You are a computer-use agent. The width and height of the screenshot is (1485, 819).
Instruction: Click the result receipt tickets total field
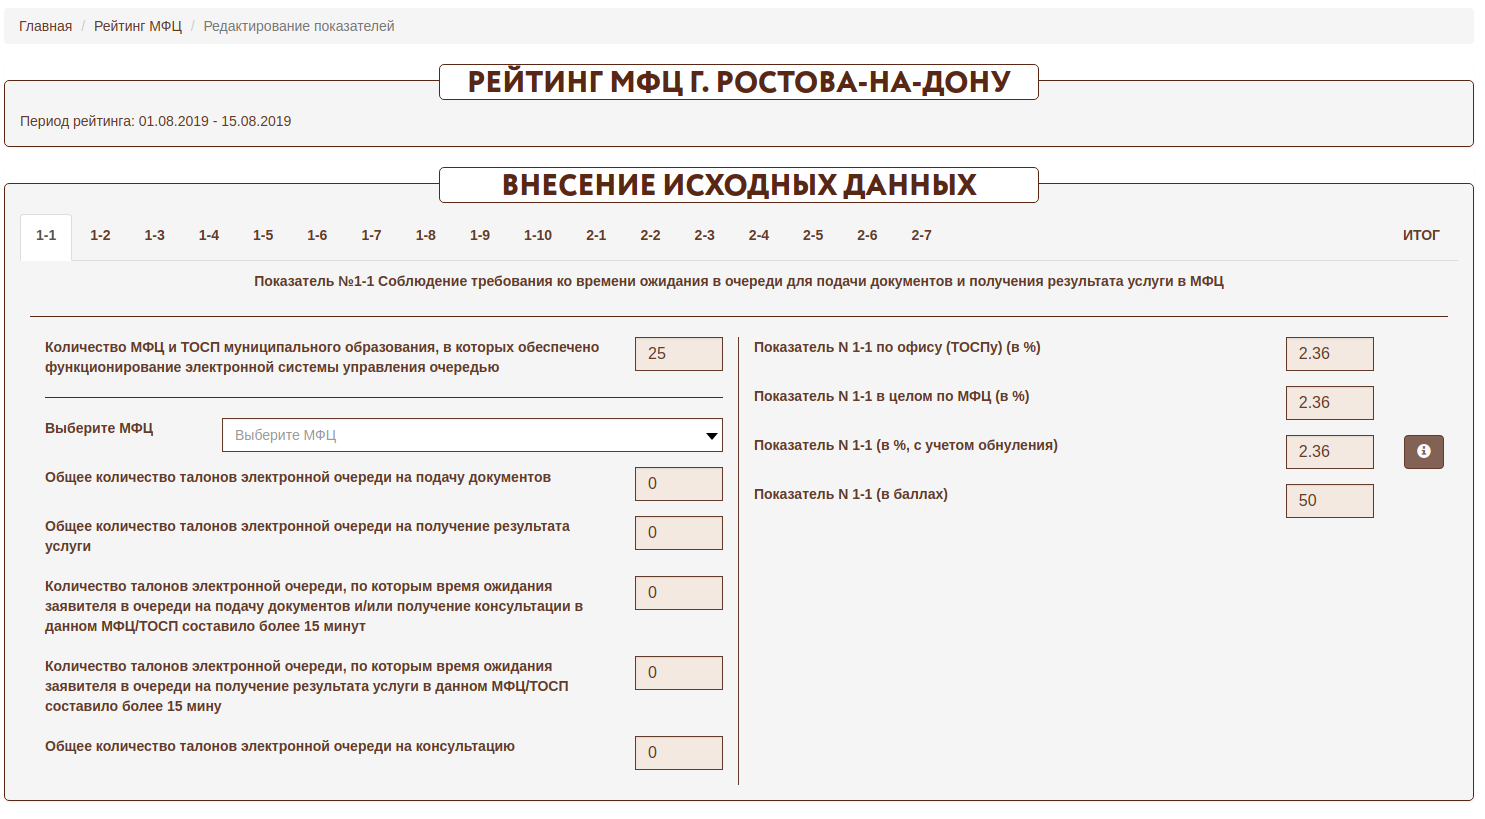(678, 533)
